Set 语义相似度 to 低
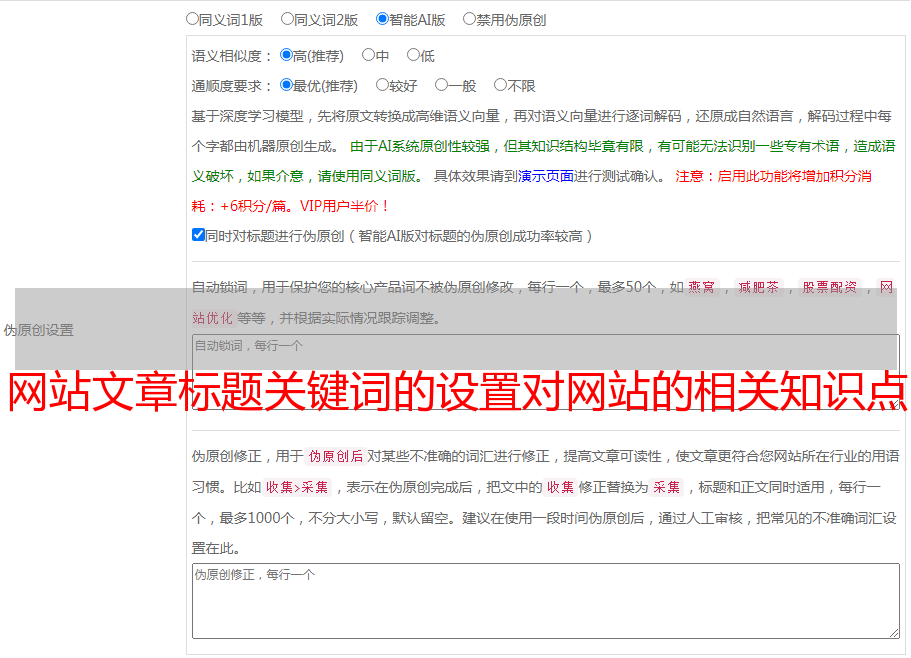Screen dimensions: 911x658 coord(413,55)
